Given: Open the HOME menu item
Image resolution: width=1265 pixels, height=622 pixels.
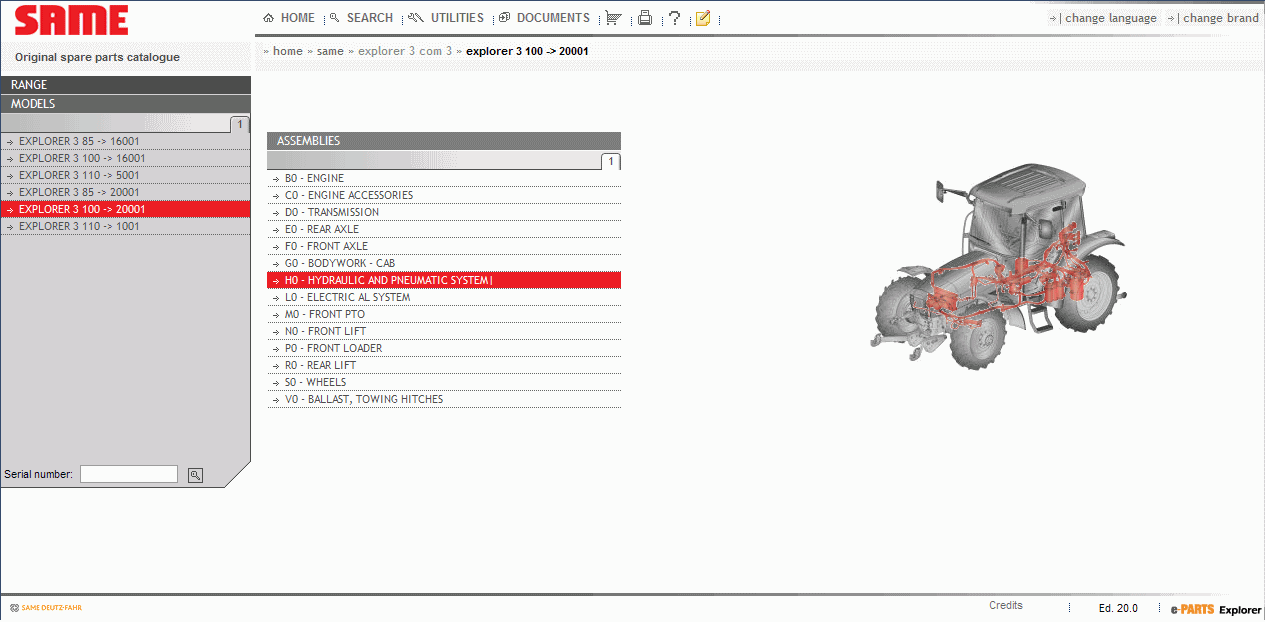Looking at the screenshot, I should 288,17.
